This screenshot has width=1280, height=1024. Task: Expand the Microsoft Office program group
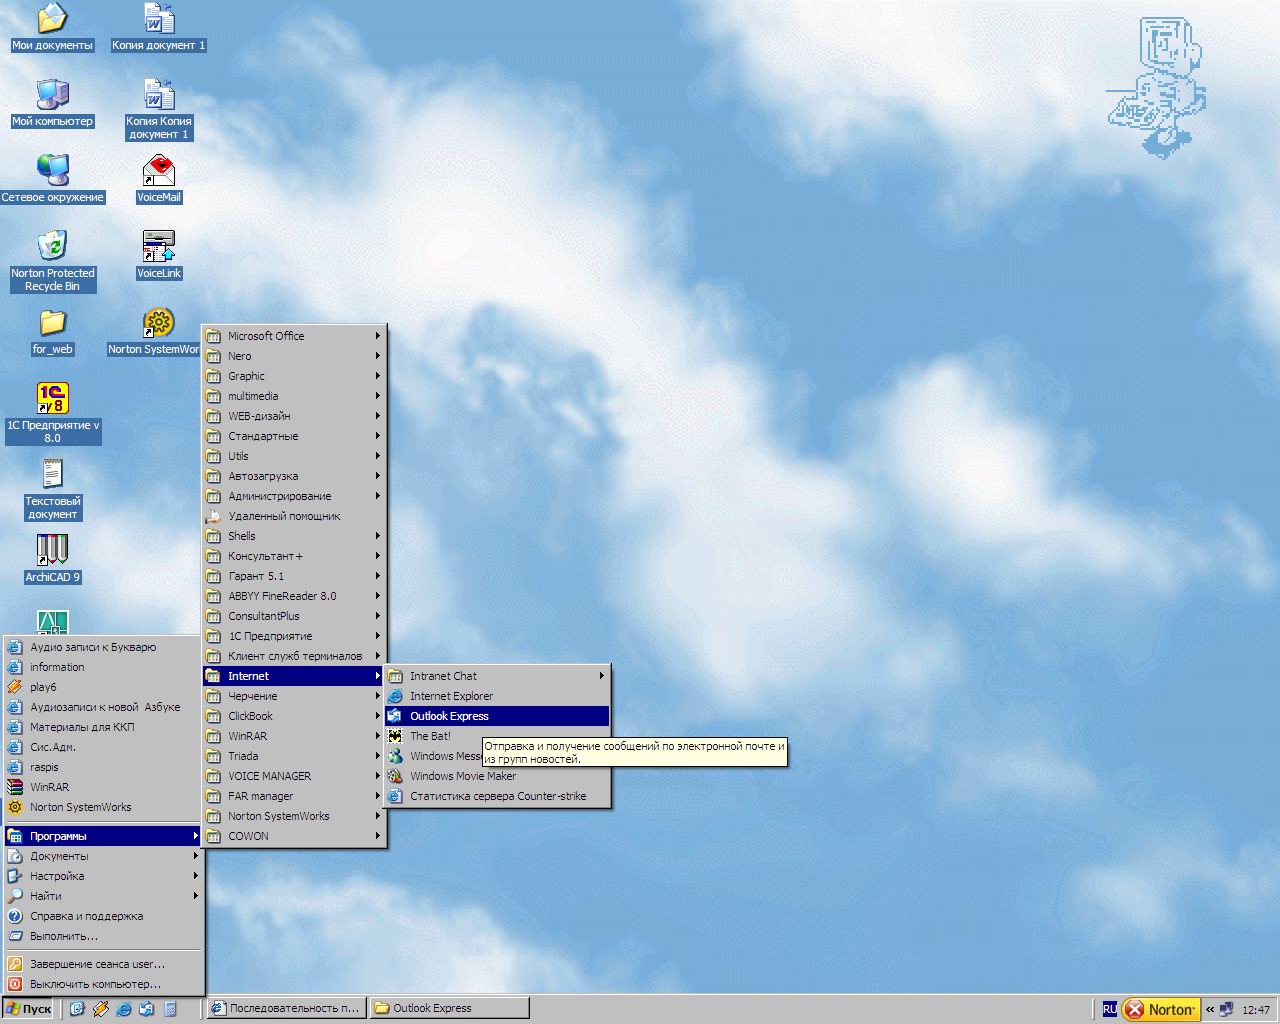pos(294,336)
